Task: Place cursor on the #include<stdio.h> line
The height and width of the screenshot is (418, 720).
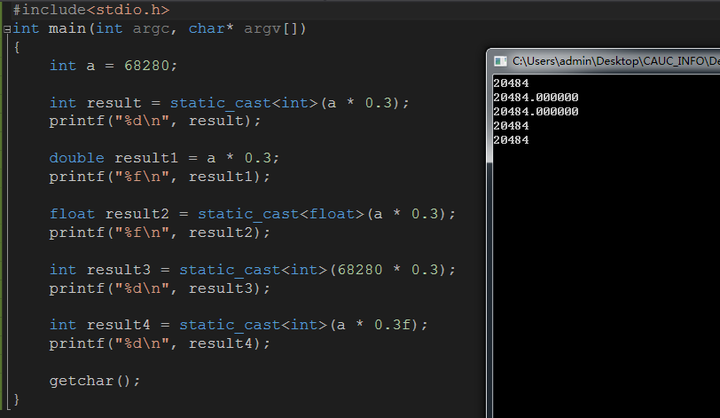Action: pyautogui.click(x=91, y=10)
